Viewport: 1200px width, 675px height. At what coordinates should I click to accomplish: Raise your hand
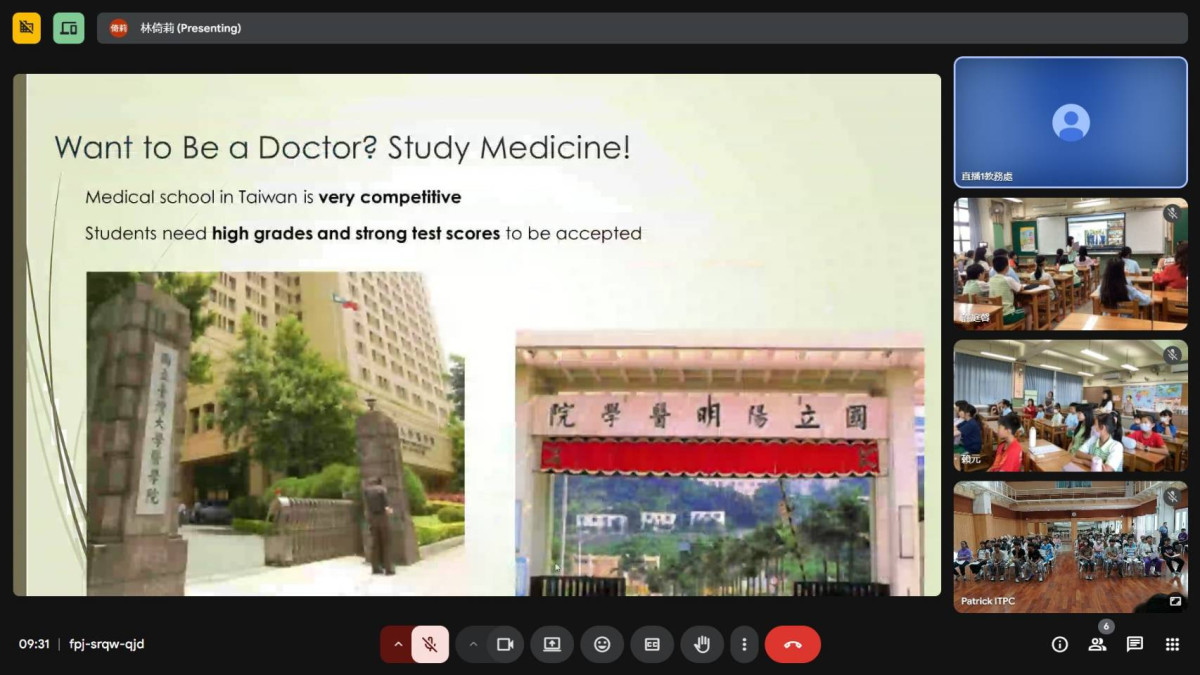pyautogui.click(x=702, y=645)
